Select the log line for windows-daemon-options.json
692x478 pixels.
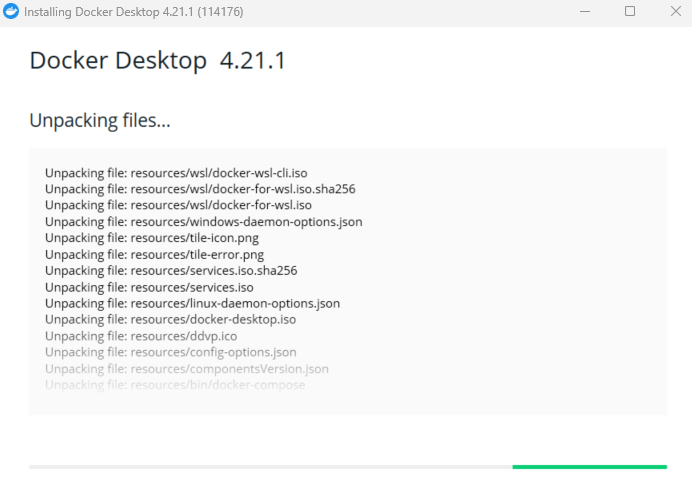(203, 222)
